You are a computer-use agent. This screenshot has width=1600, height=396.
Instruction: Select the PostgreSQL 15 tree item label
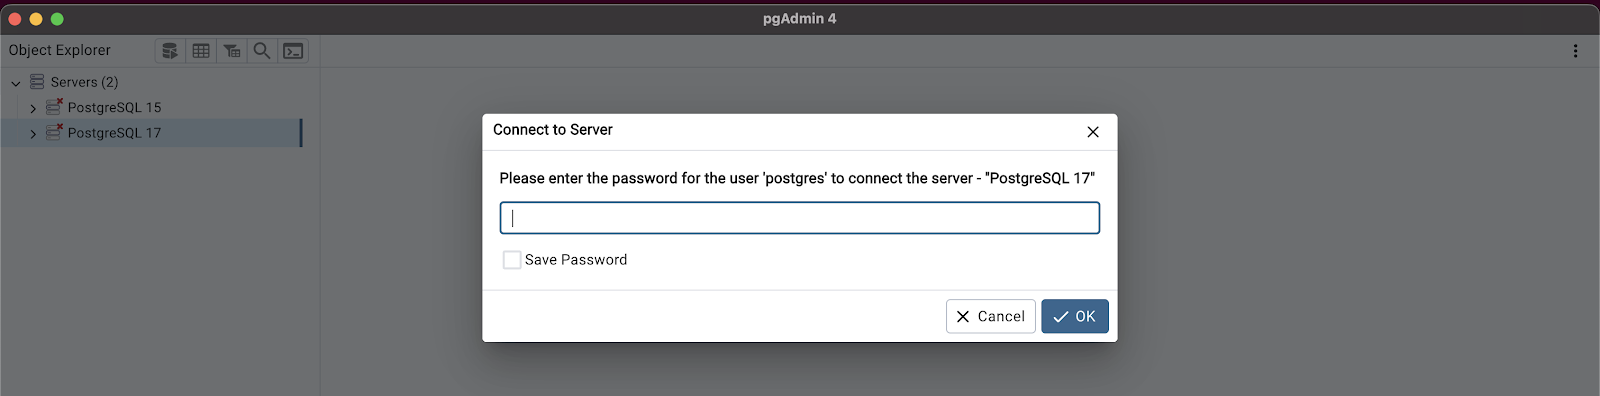(x=114, y=107)
